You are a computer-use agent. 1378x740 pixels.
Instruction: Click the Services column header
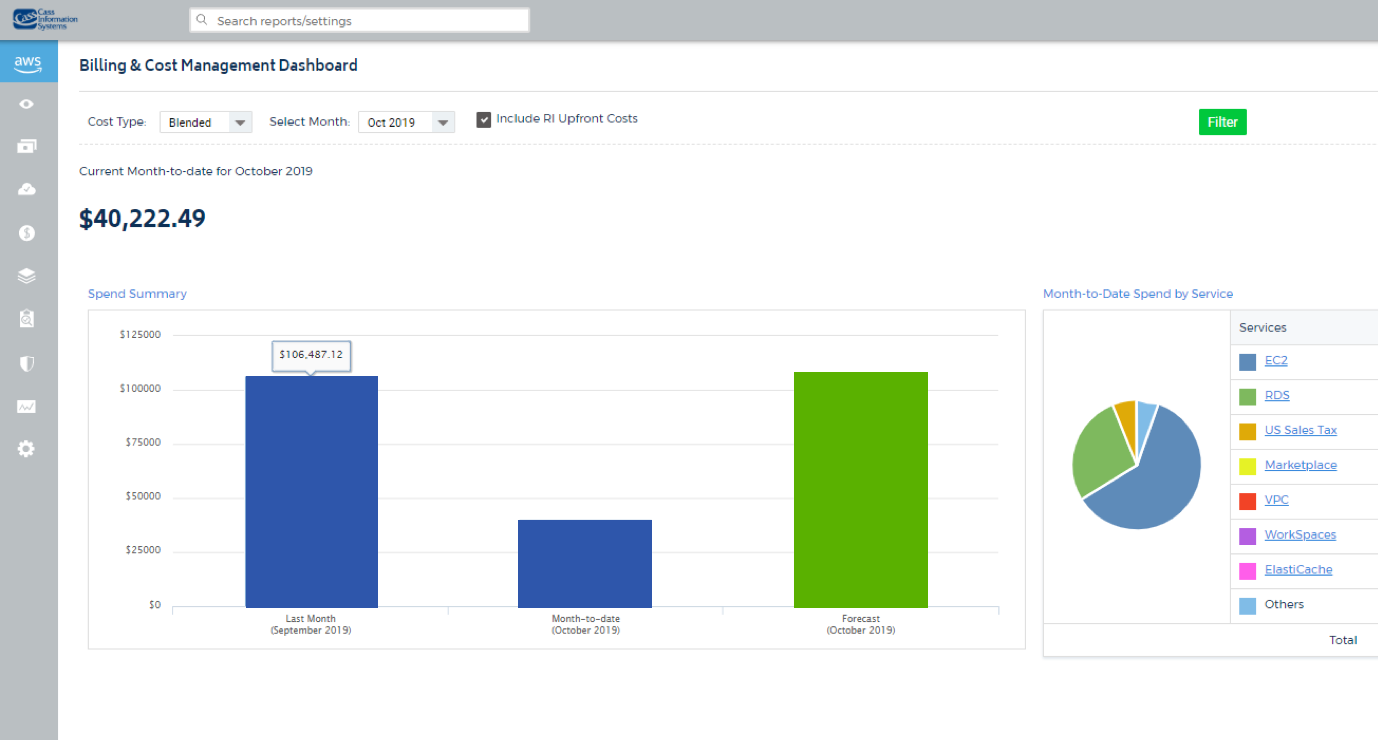tap(1263, 327)
